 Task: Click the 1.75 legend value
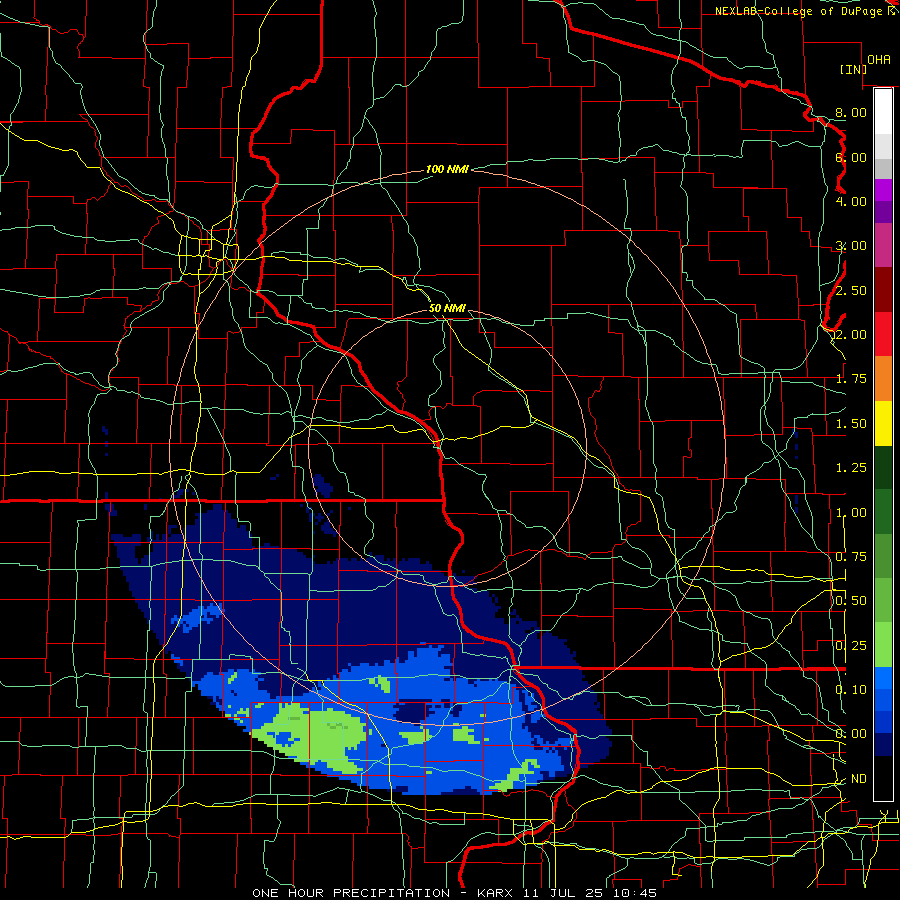(x=851, y=379)
